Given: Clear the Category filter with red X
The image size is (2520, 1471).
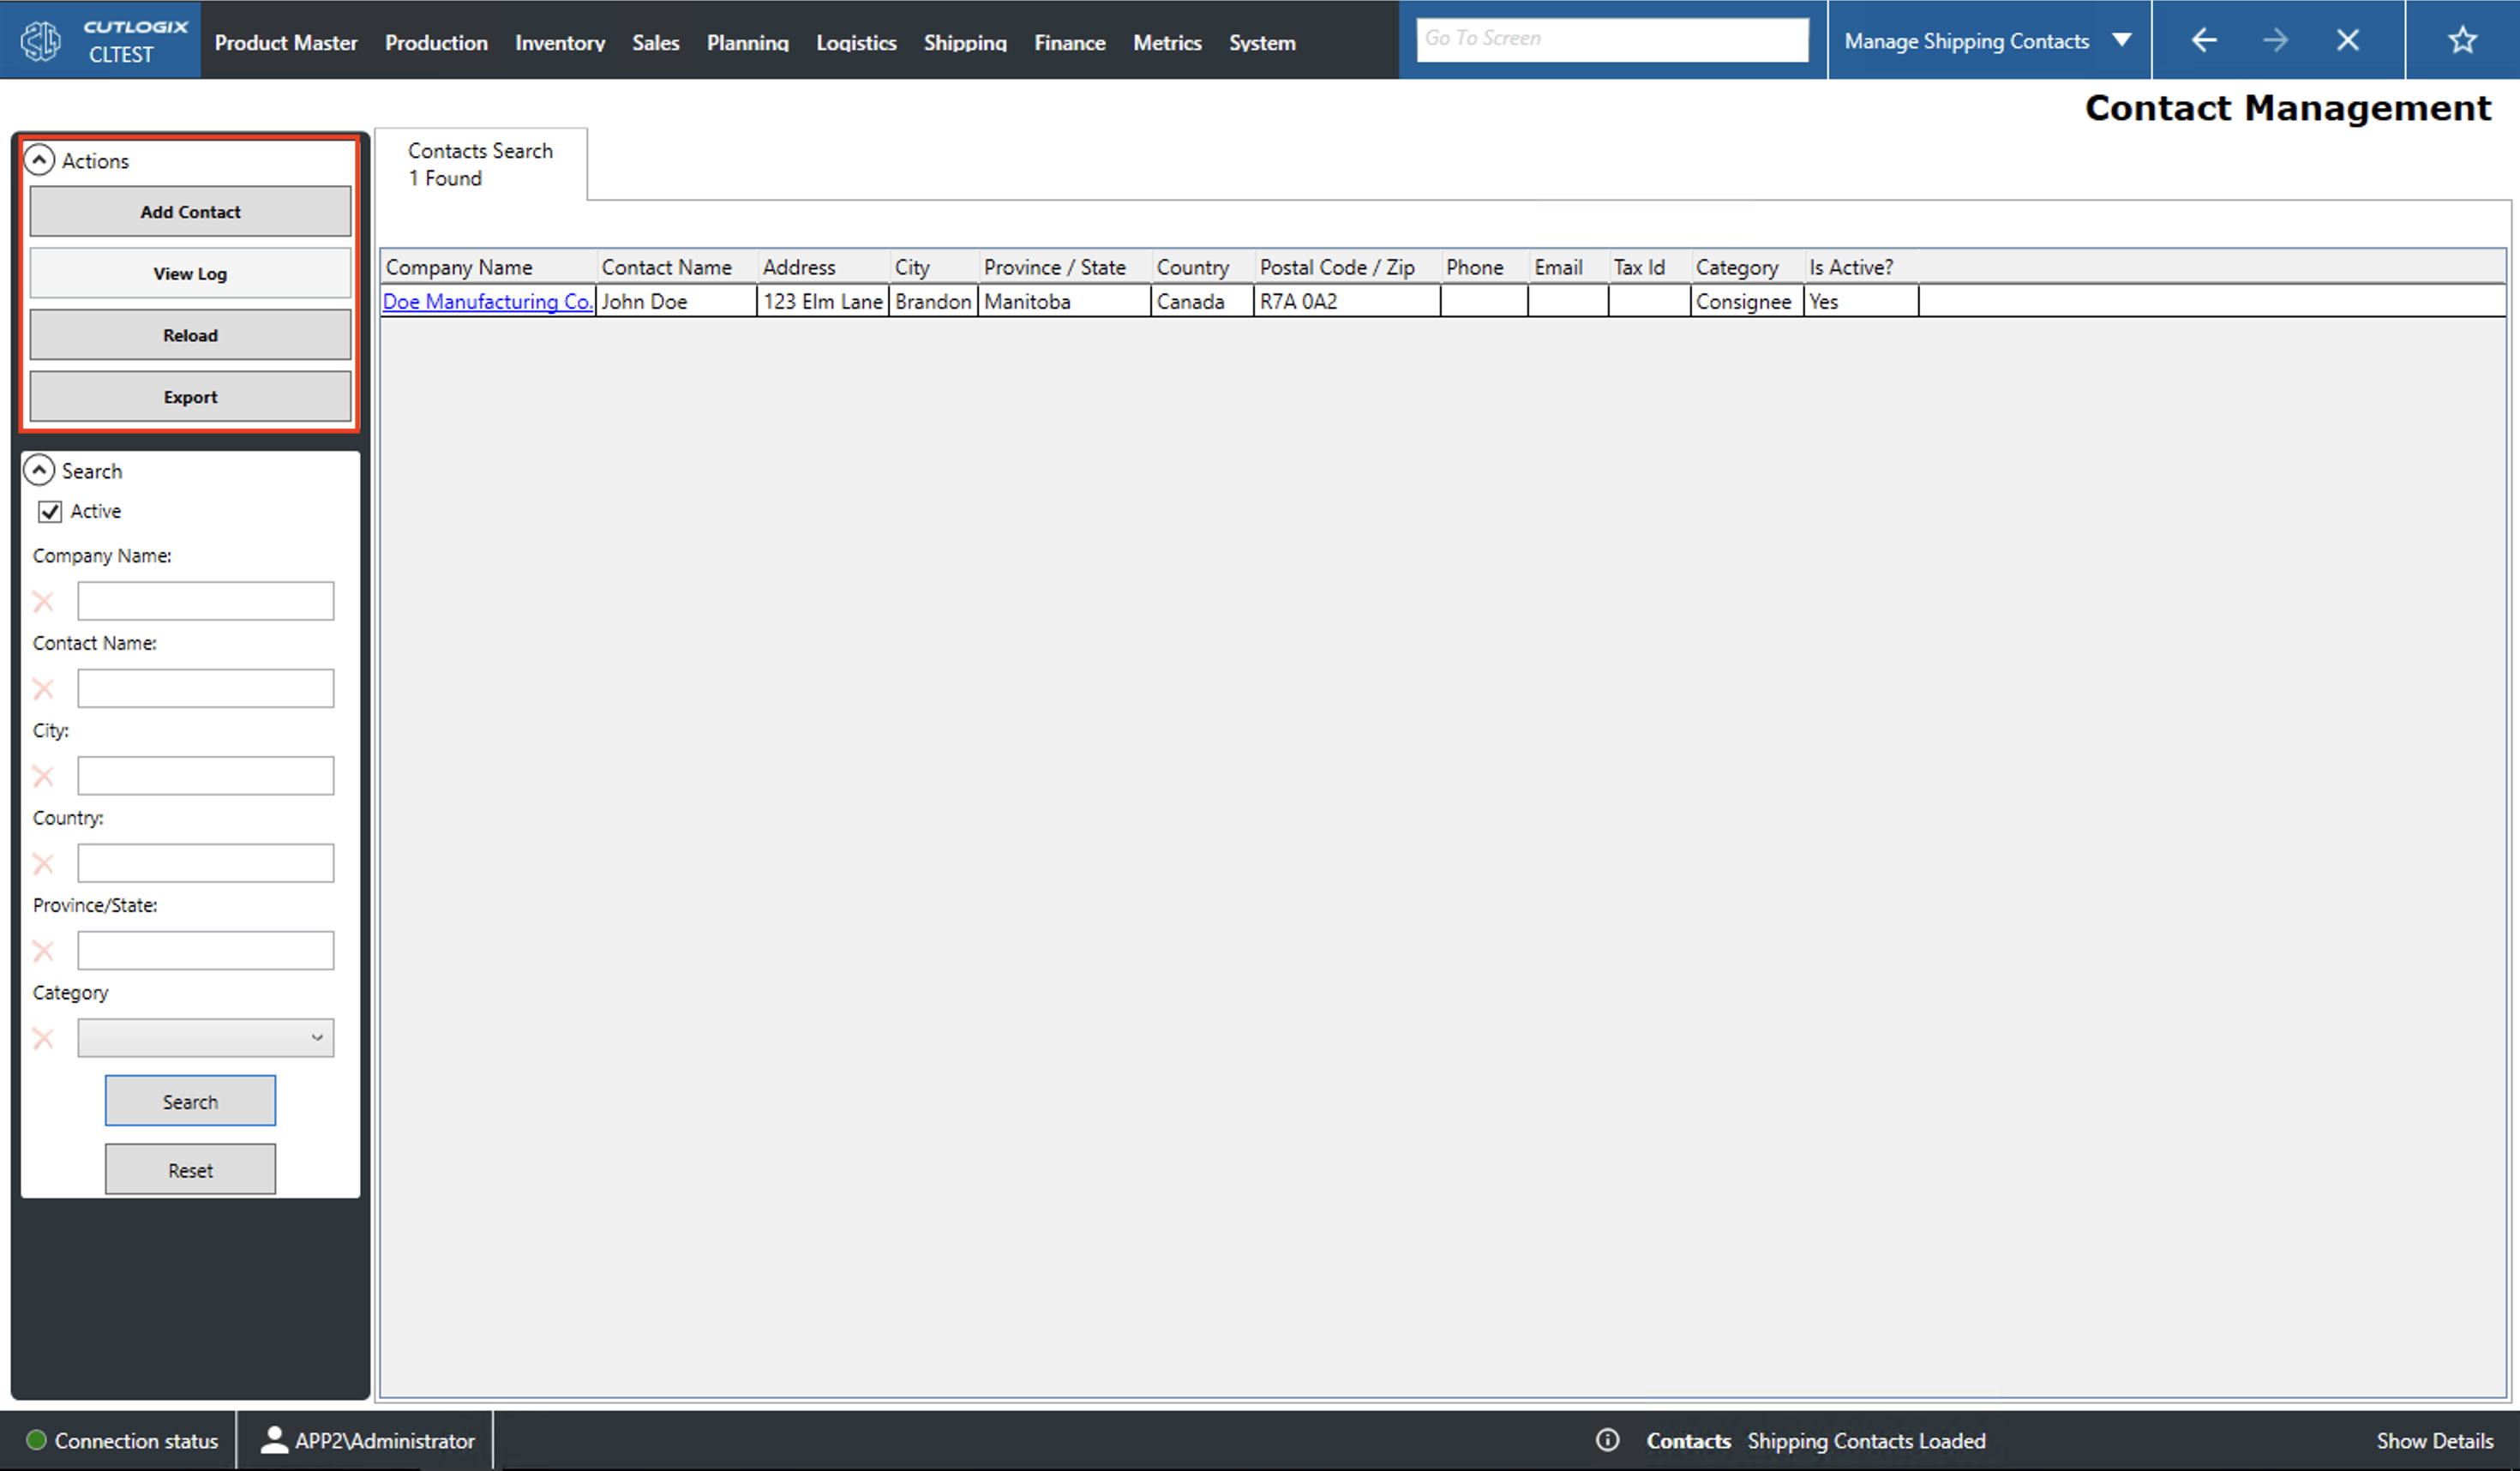Looking at the screenshot, I should click(x=43, y=1038).
